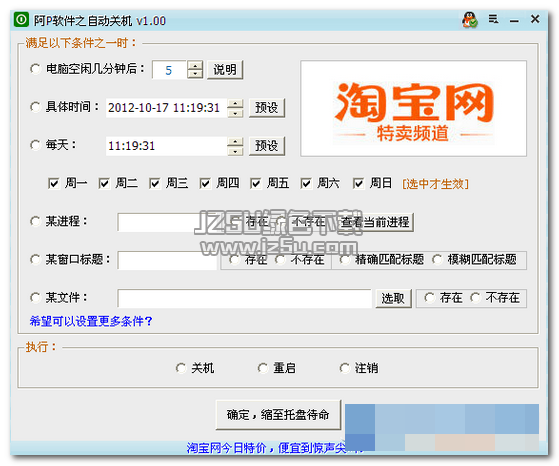Click the green app icon in title bar
This screenshot has width=559, height=466.
tap(21, 19)
